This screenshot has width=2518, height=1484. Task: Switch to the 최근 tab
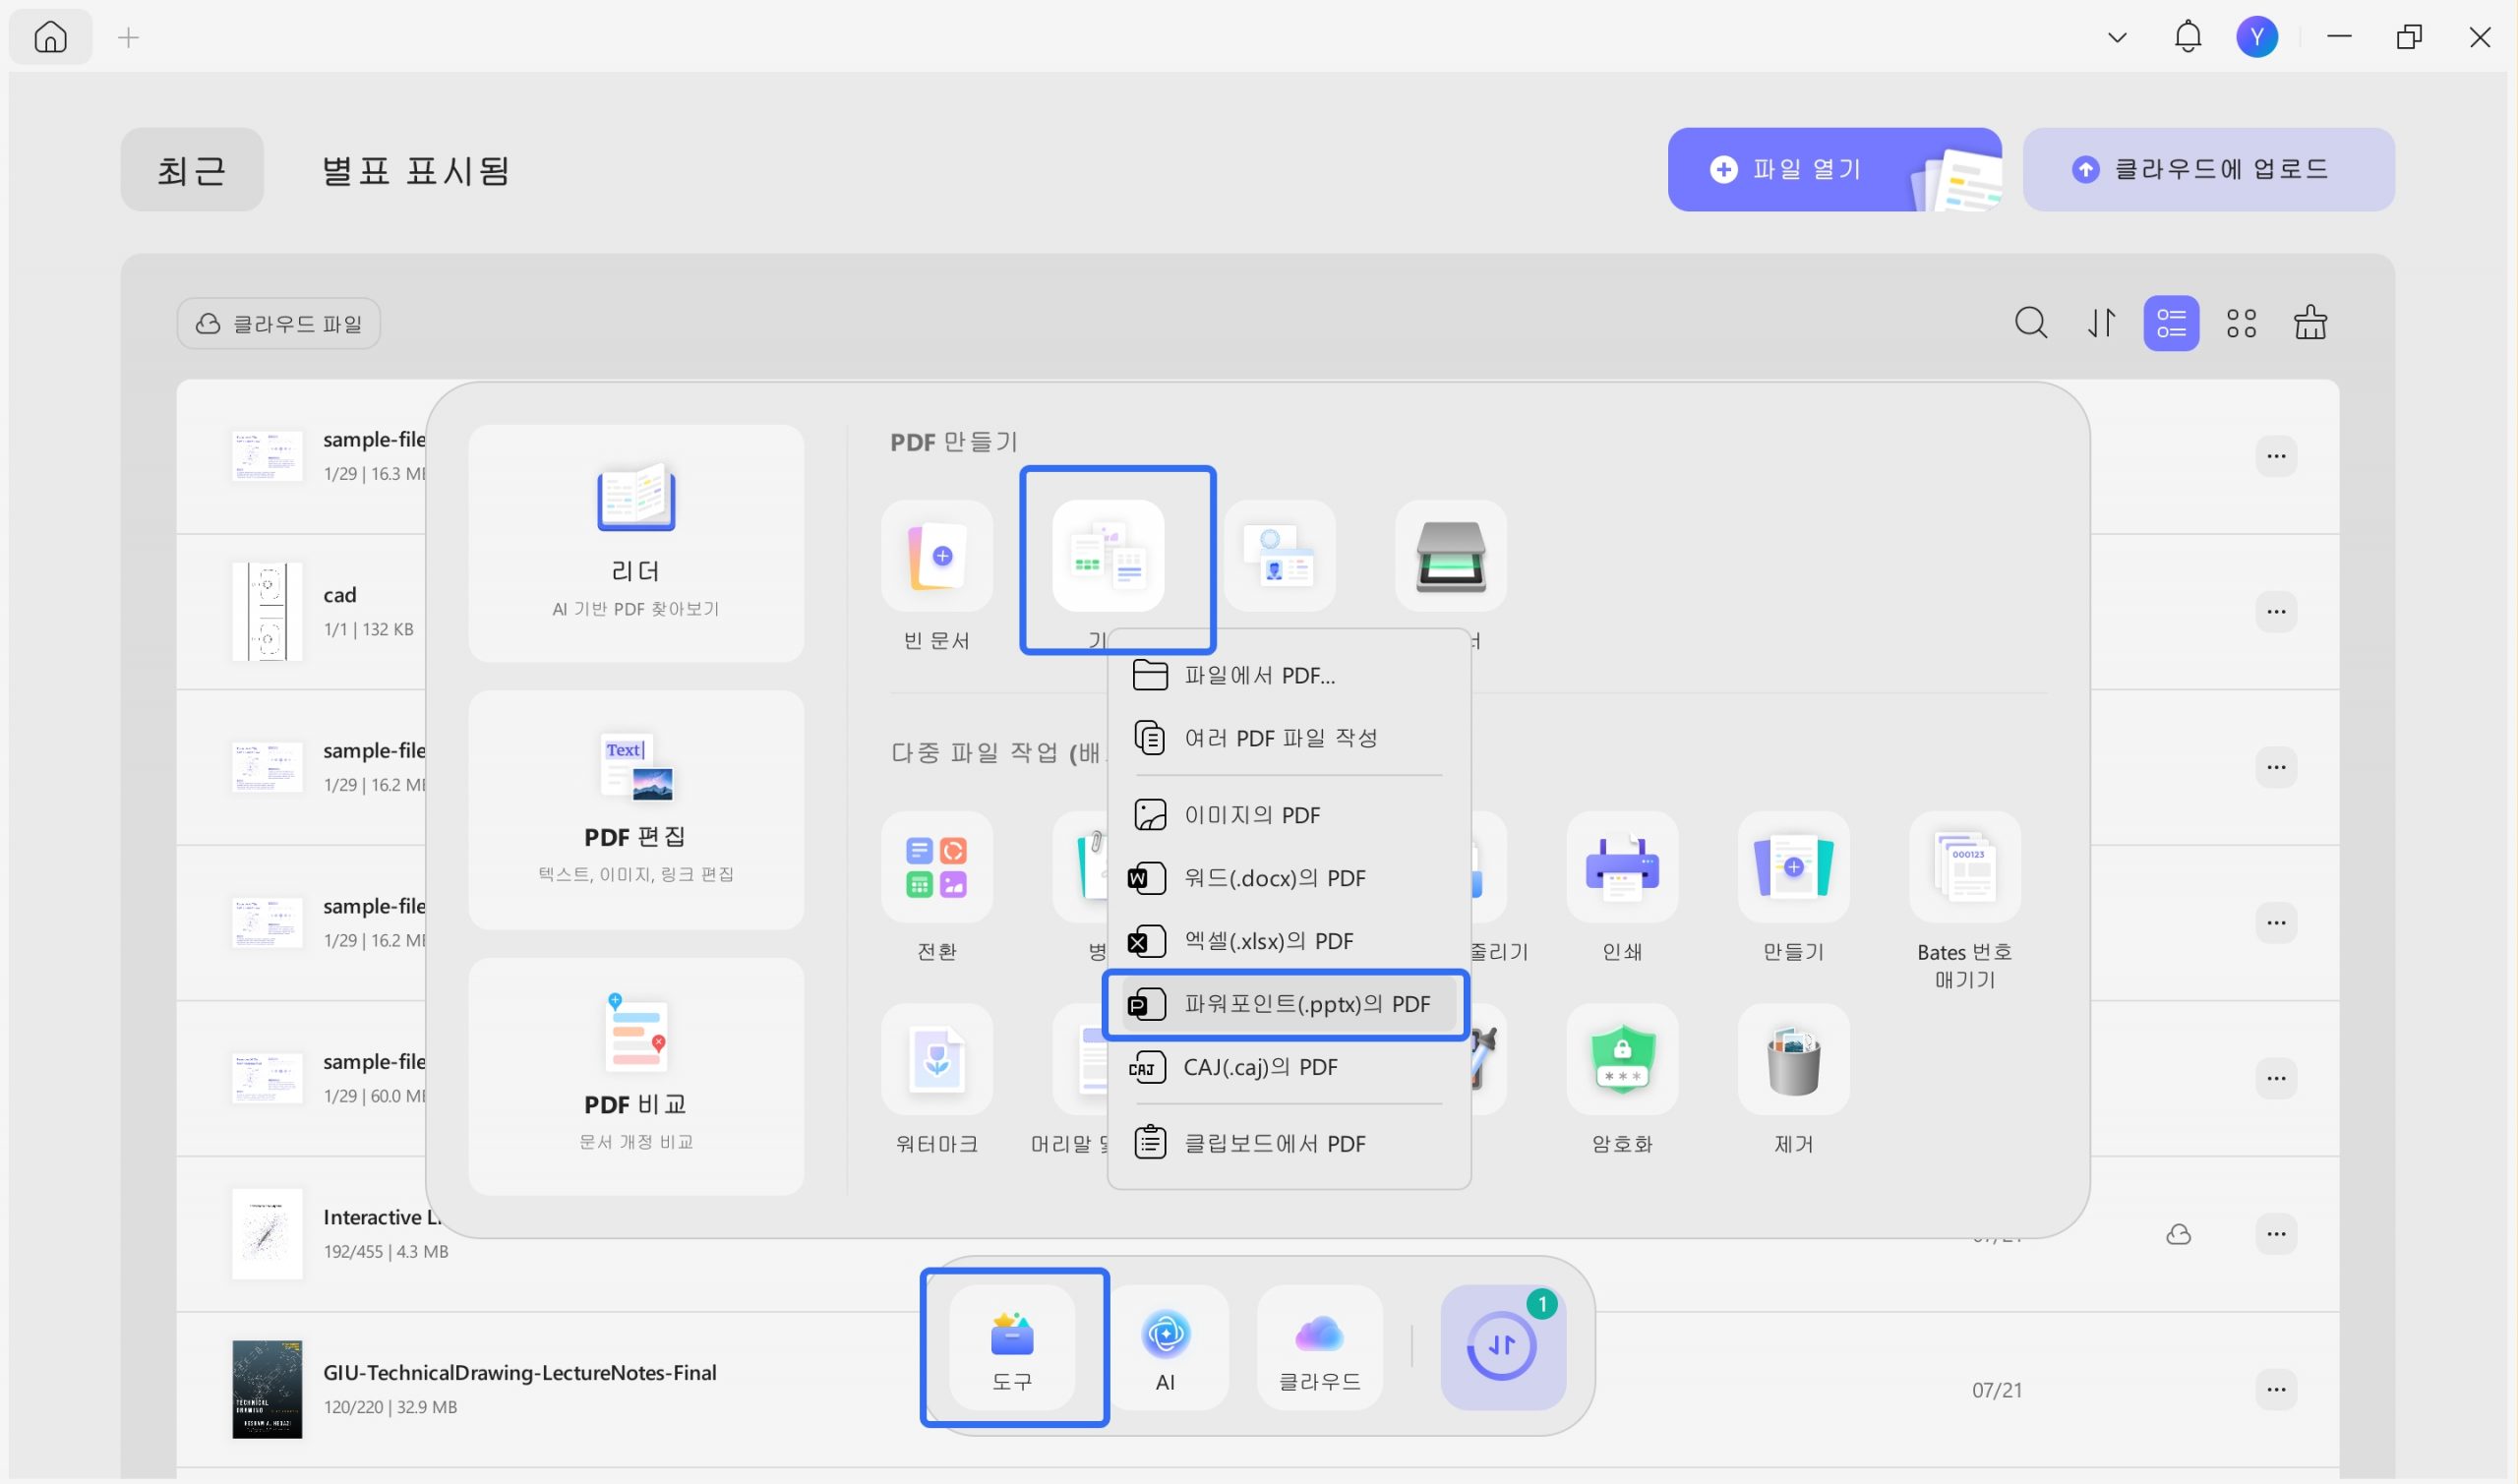coord(192,169)
